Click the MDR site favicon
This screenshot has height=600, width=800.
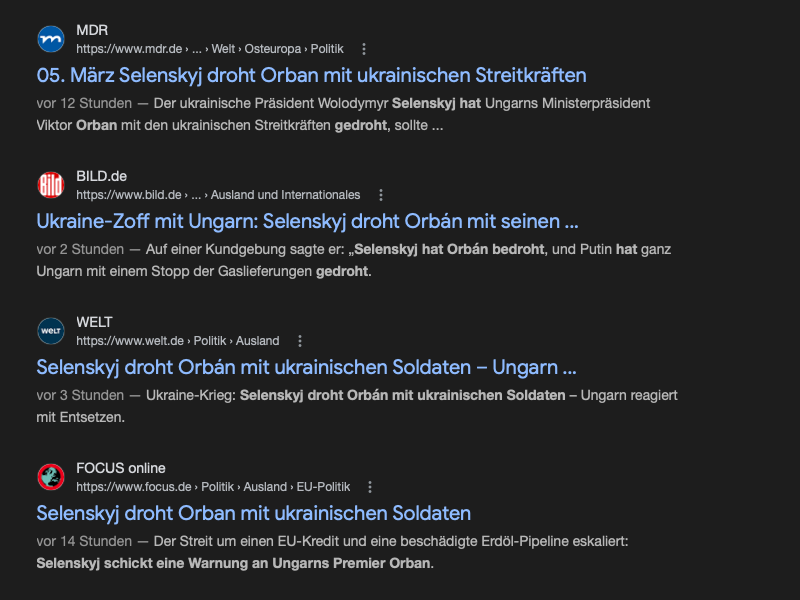pos(50,39)
